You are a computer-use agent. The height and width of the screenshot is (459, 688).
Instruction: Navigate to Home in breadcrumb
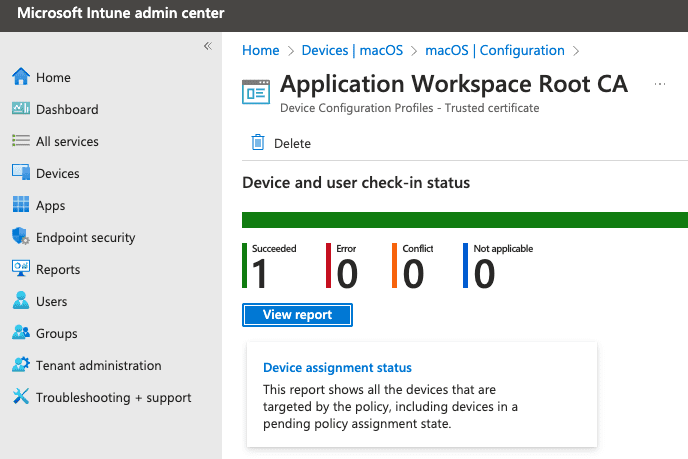point(261,50)
